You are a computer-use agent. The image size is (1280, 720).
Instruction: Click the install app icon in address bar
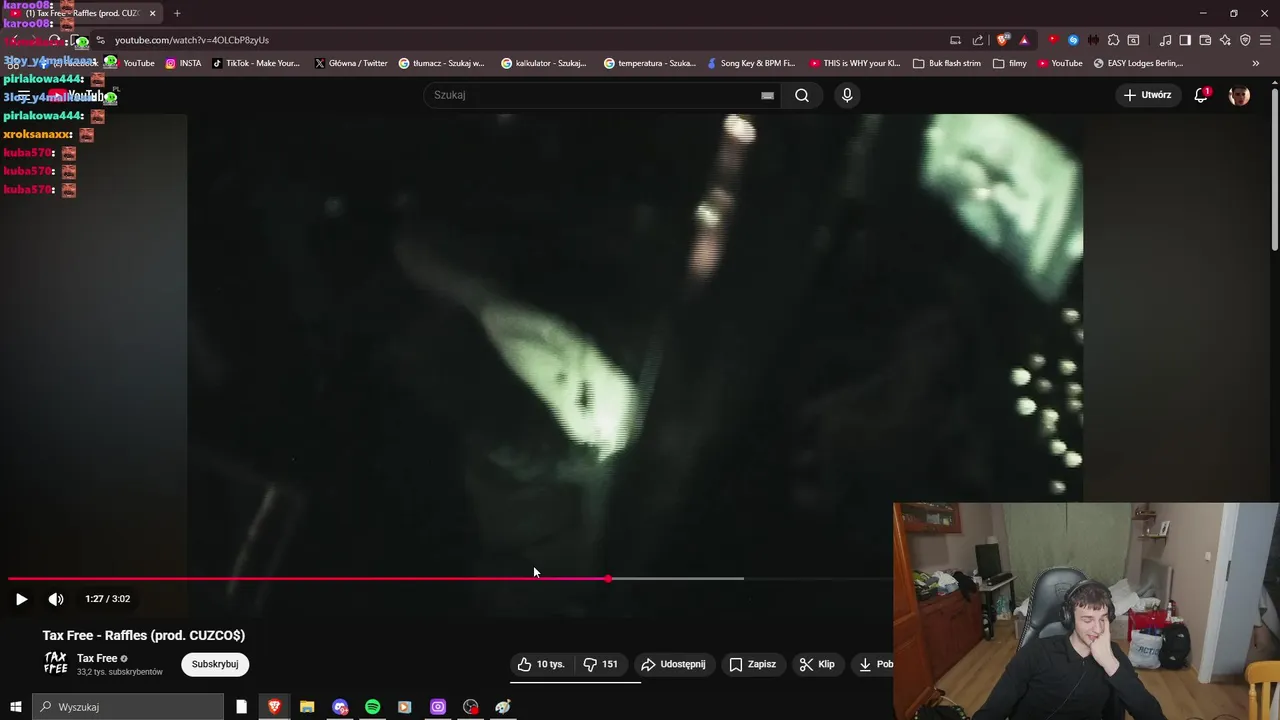click(x=955, y=40)
